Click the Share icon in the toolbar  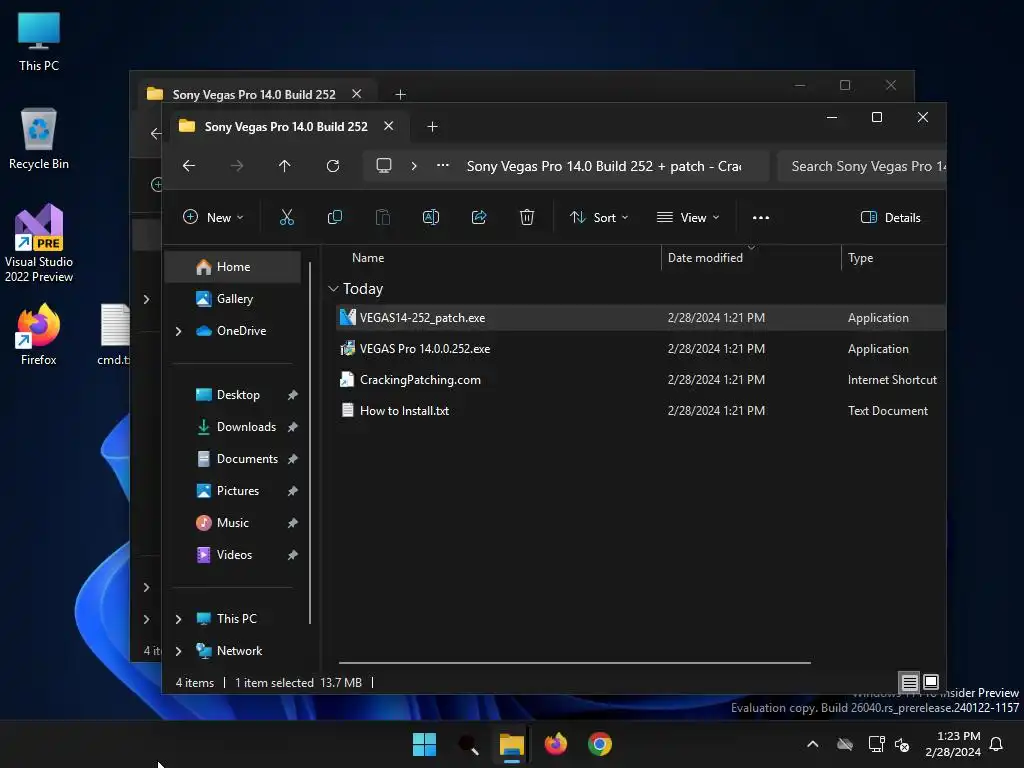pos(479,217)
